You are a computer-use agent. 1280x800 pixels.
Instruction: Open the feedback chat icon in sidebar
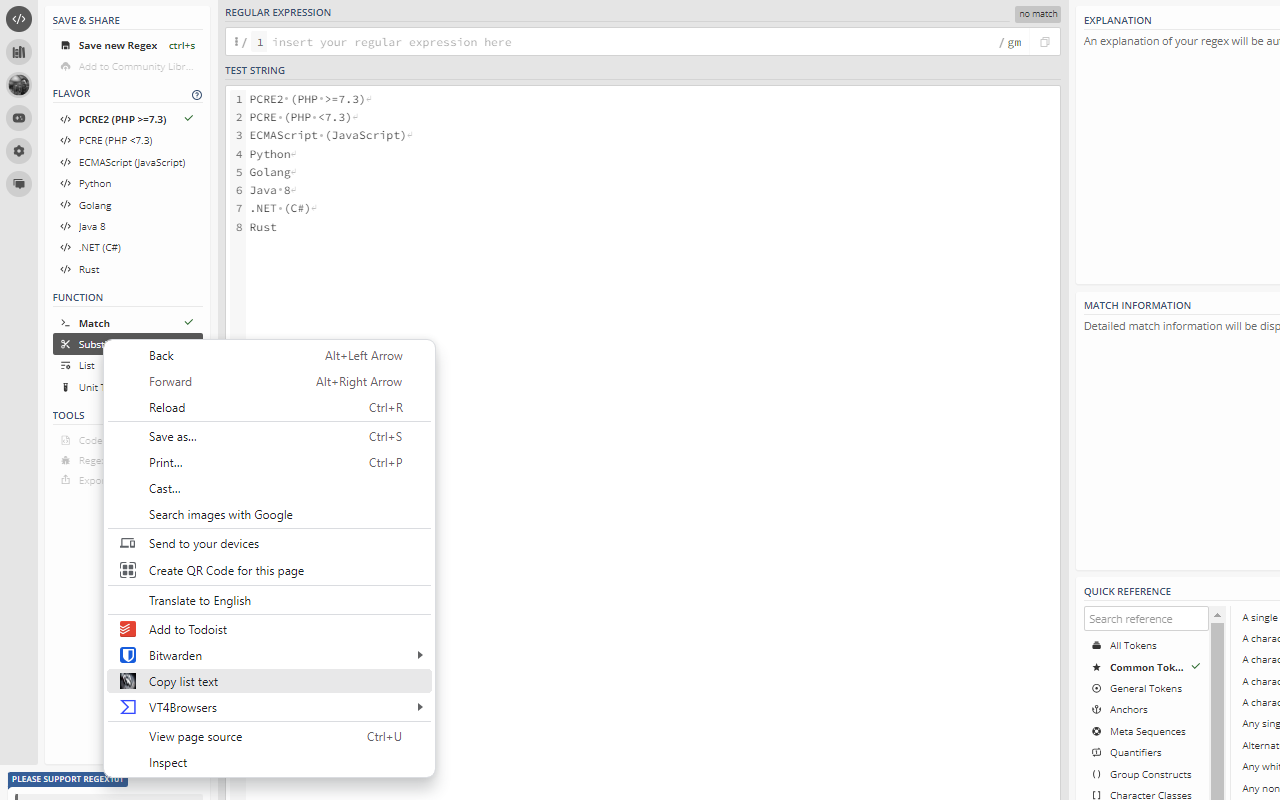click(x=18, y=184)
